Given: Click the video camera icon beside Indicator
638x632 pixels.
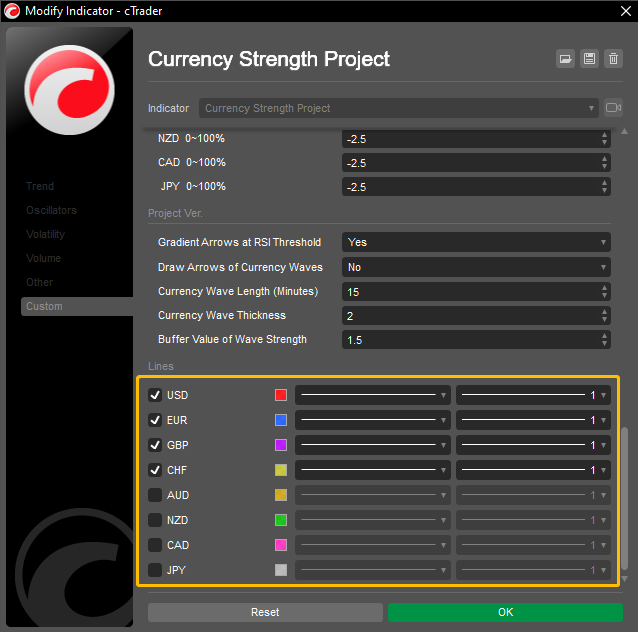Looking at the screenshot, I should [613, 108].
